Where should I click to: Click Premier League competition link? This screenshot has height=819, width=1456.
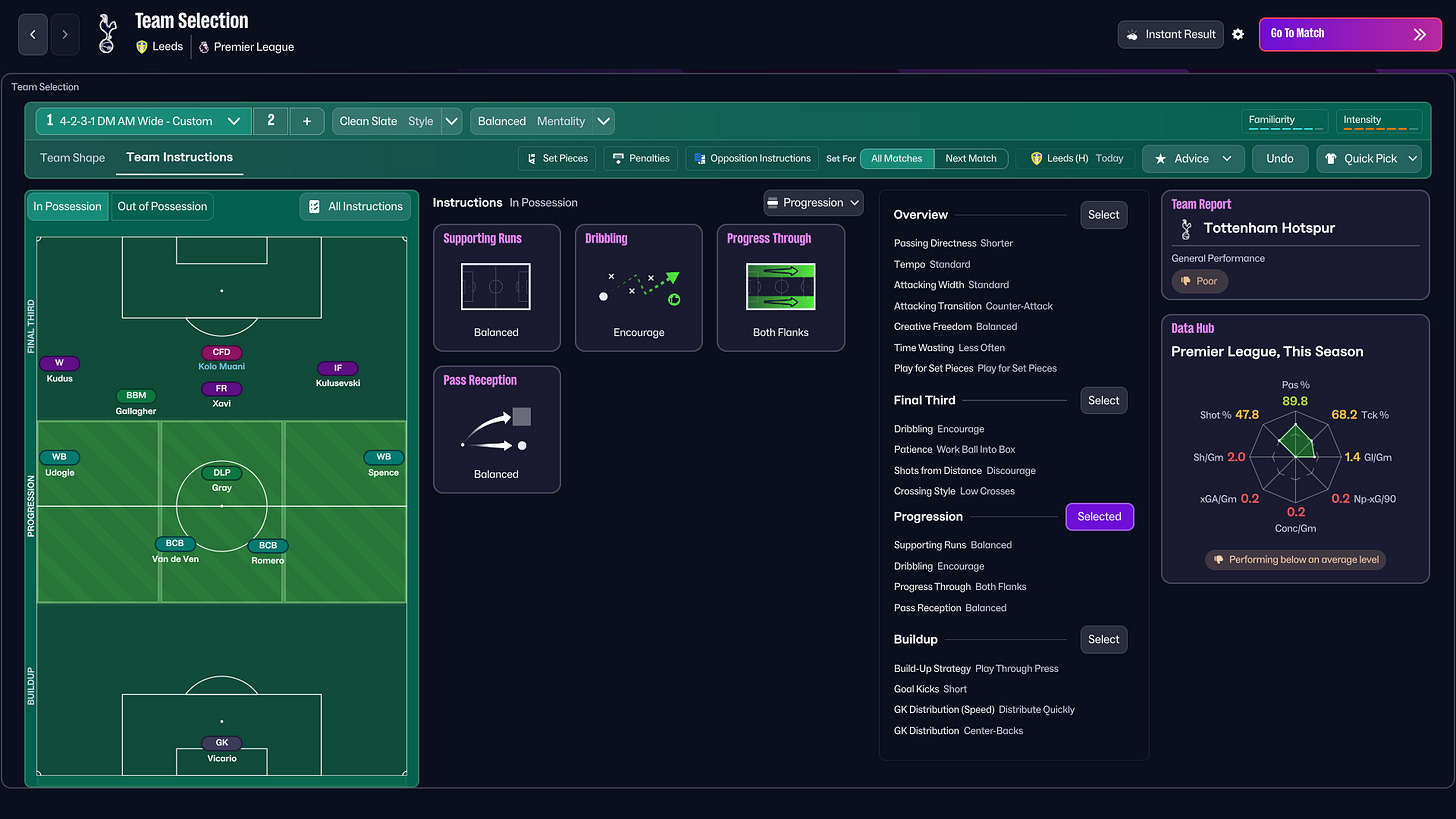click(x=246, y=47)
